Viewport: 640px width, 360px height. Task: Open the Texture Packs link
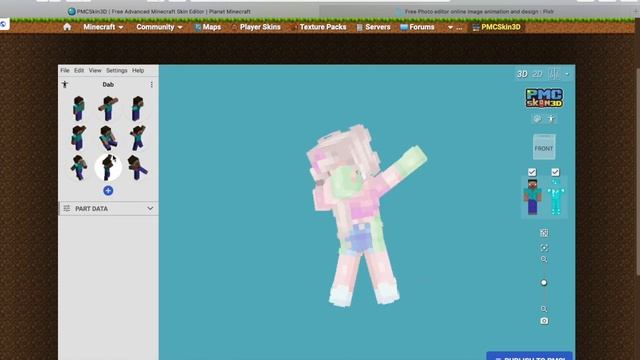point(319,27)
